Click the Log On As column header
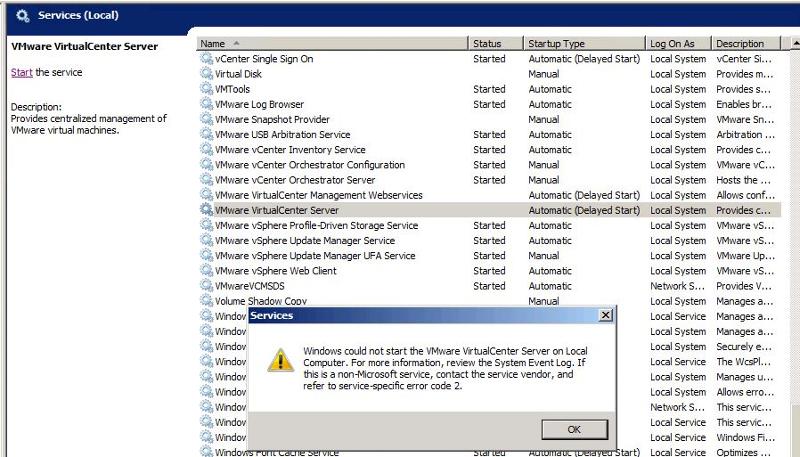 click(x=678, y=44)
